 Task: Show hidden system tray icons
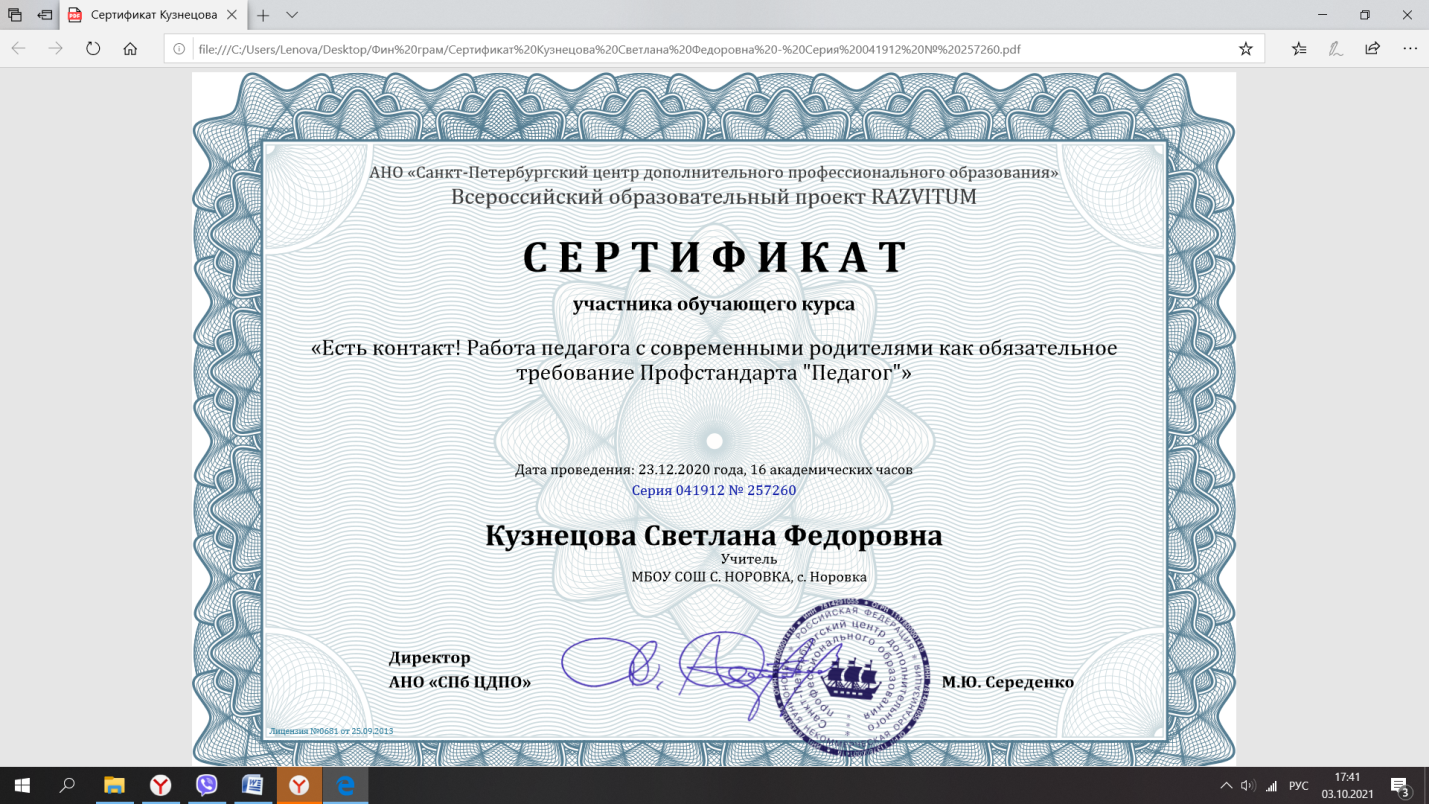click(x=1227, y=786)
